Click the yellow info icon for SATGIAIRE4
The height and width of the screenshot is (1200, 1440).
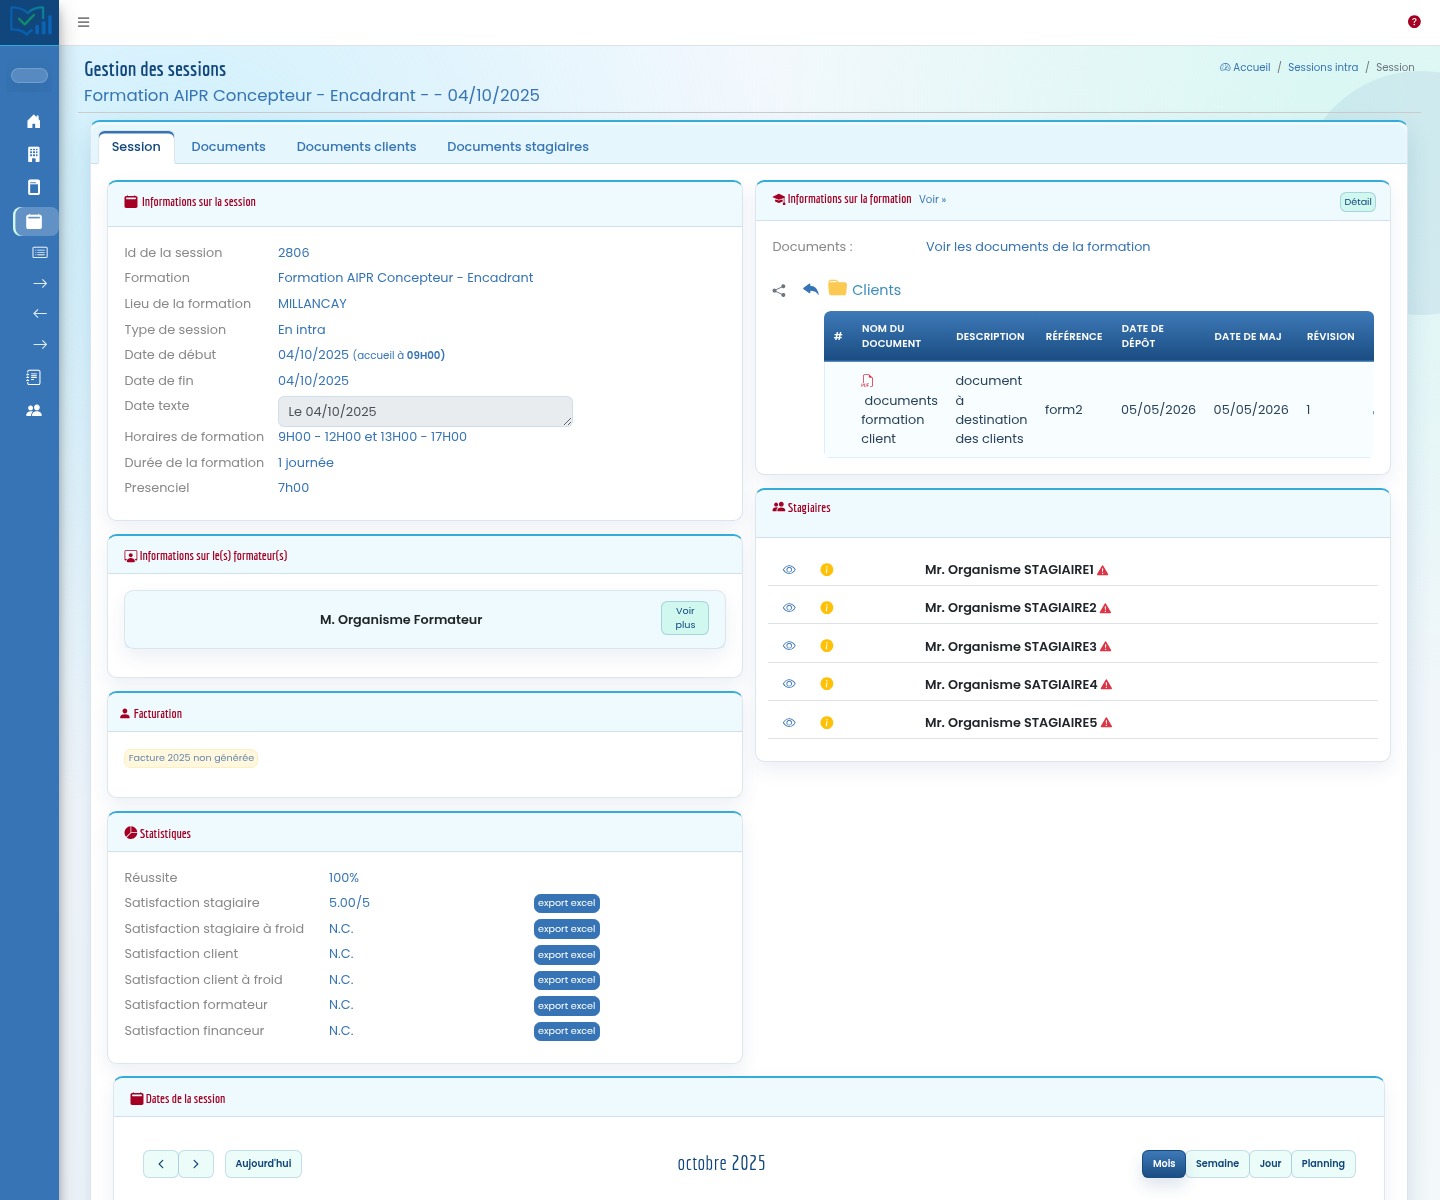pos(827,684)
